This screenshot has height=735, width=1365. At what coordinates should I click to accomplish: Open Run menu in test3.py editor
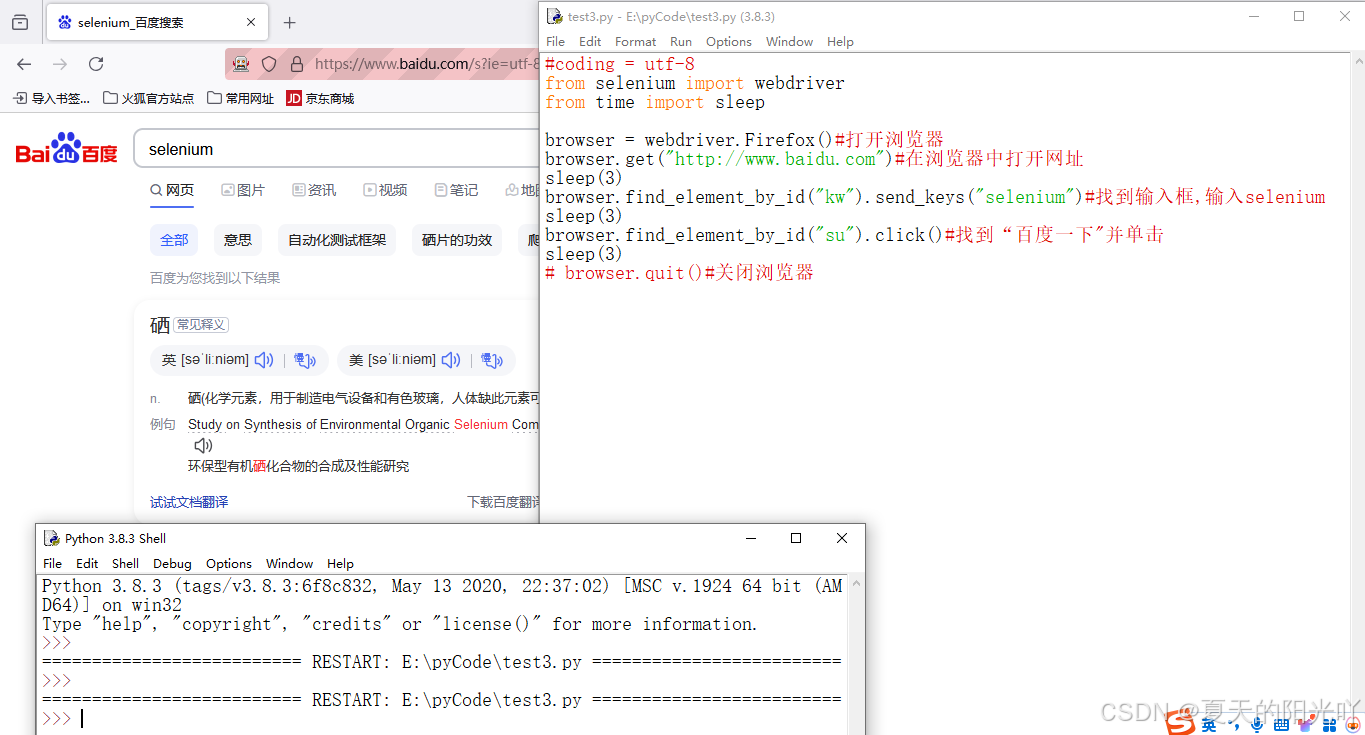click(x=681, y=42)
